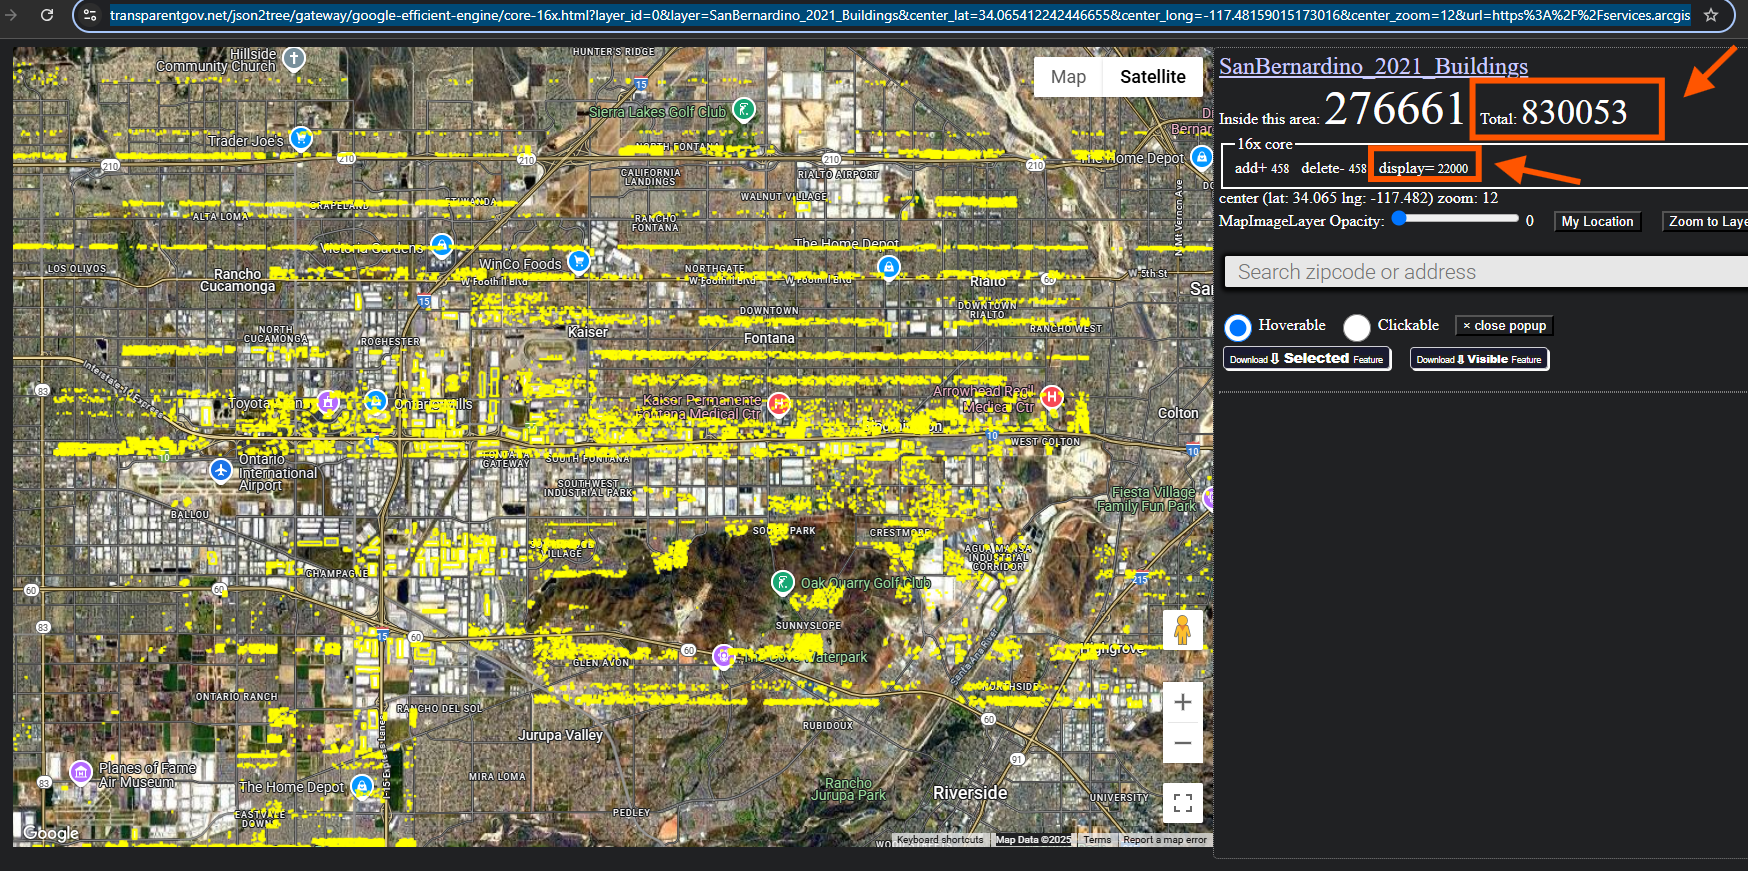Click the Home Depot marker near Eastvale
Image resolution: width=1748 pixels, height=871 pixels.
pyautogui.click(x=362, y=785)
